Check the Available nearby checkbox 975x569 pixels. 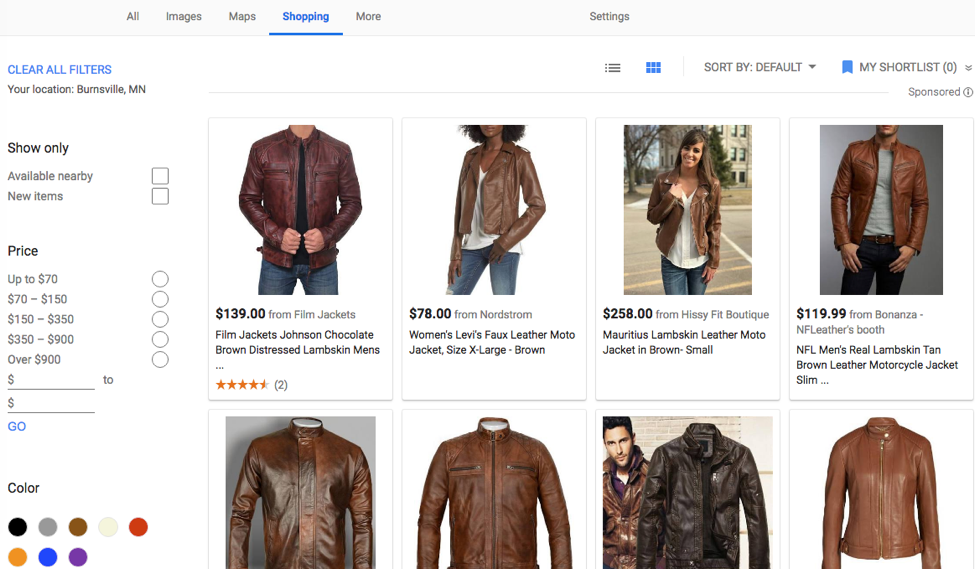coord(160,176)
